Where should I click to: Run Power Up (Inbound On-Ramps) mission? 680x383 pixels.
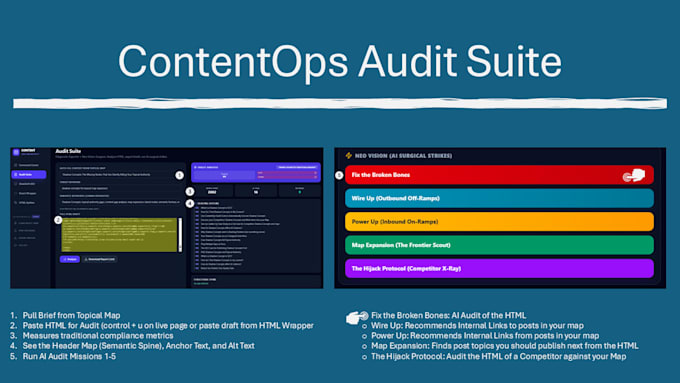tap(499, 222)
